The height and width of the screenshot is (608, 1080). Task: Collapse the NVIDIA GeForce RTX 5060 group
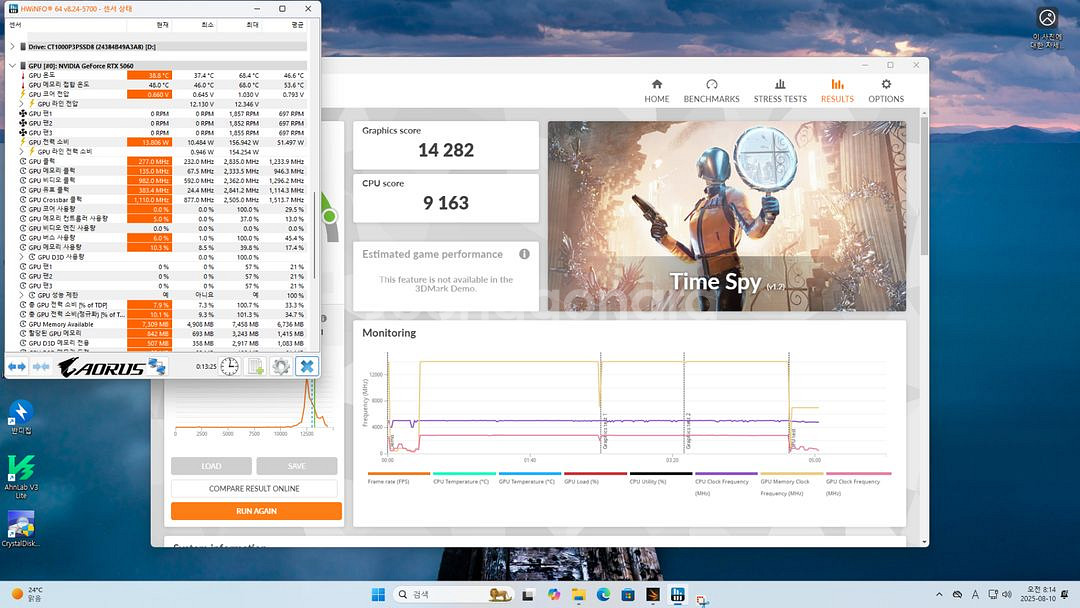click(x=12, y=66)
